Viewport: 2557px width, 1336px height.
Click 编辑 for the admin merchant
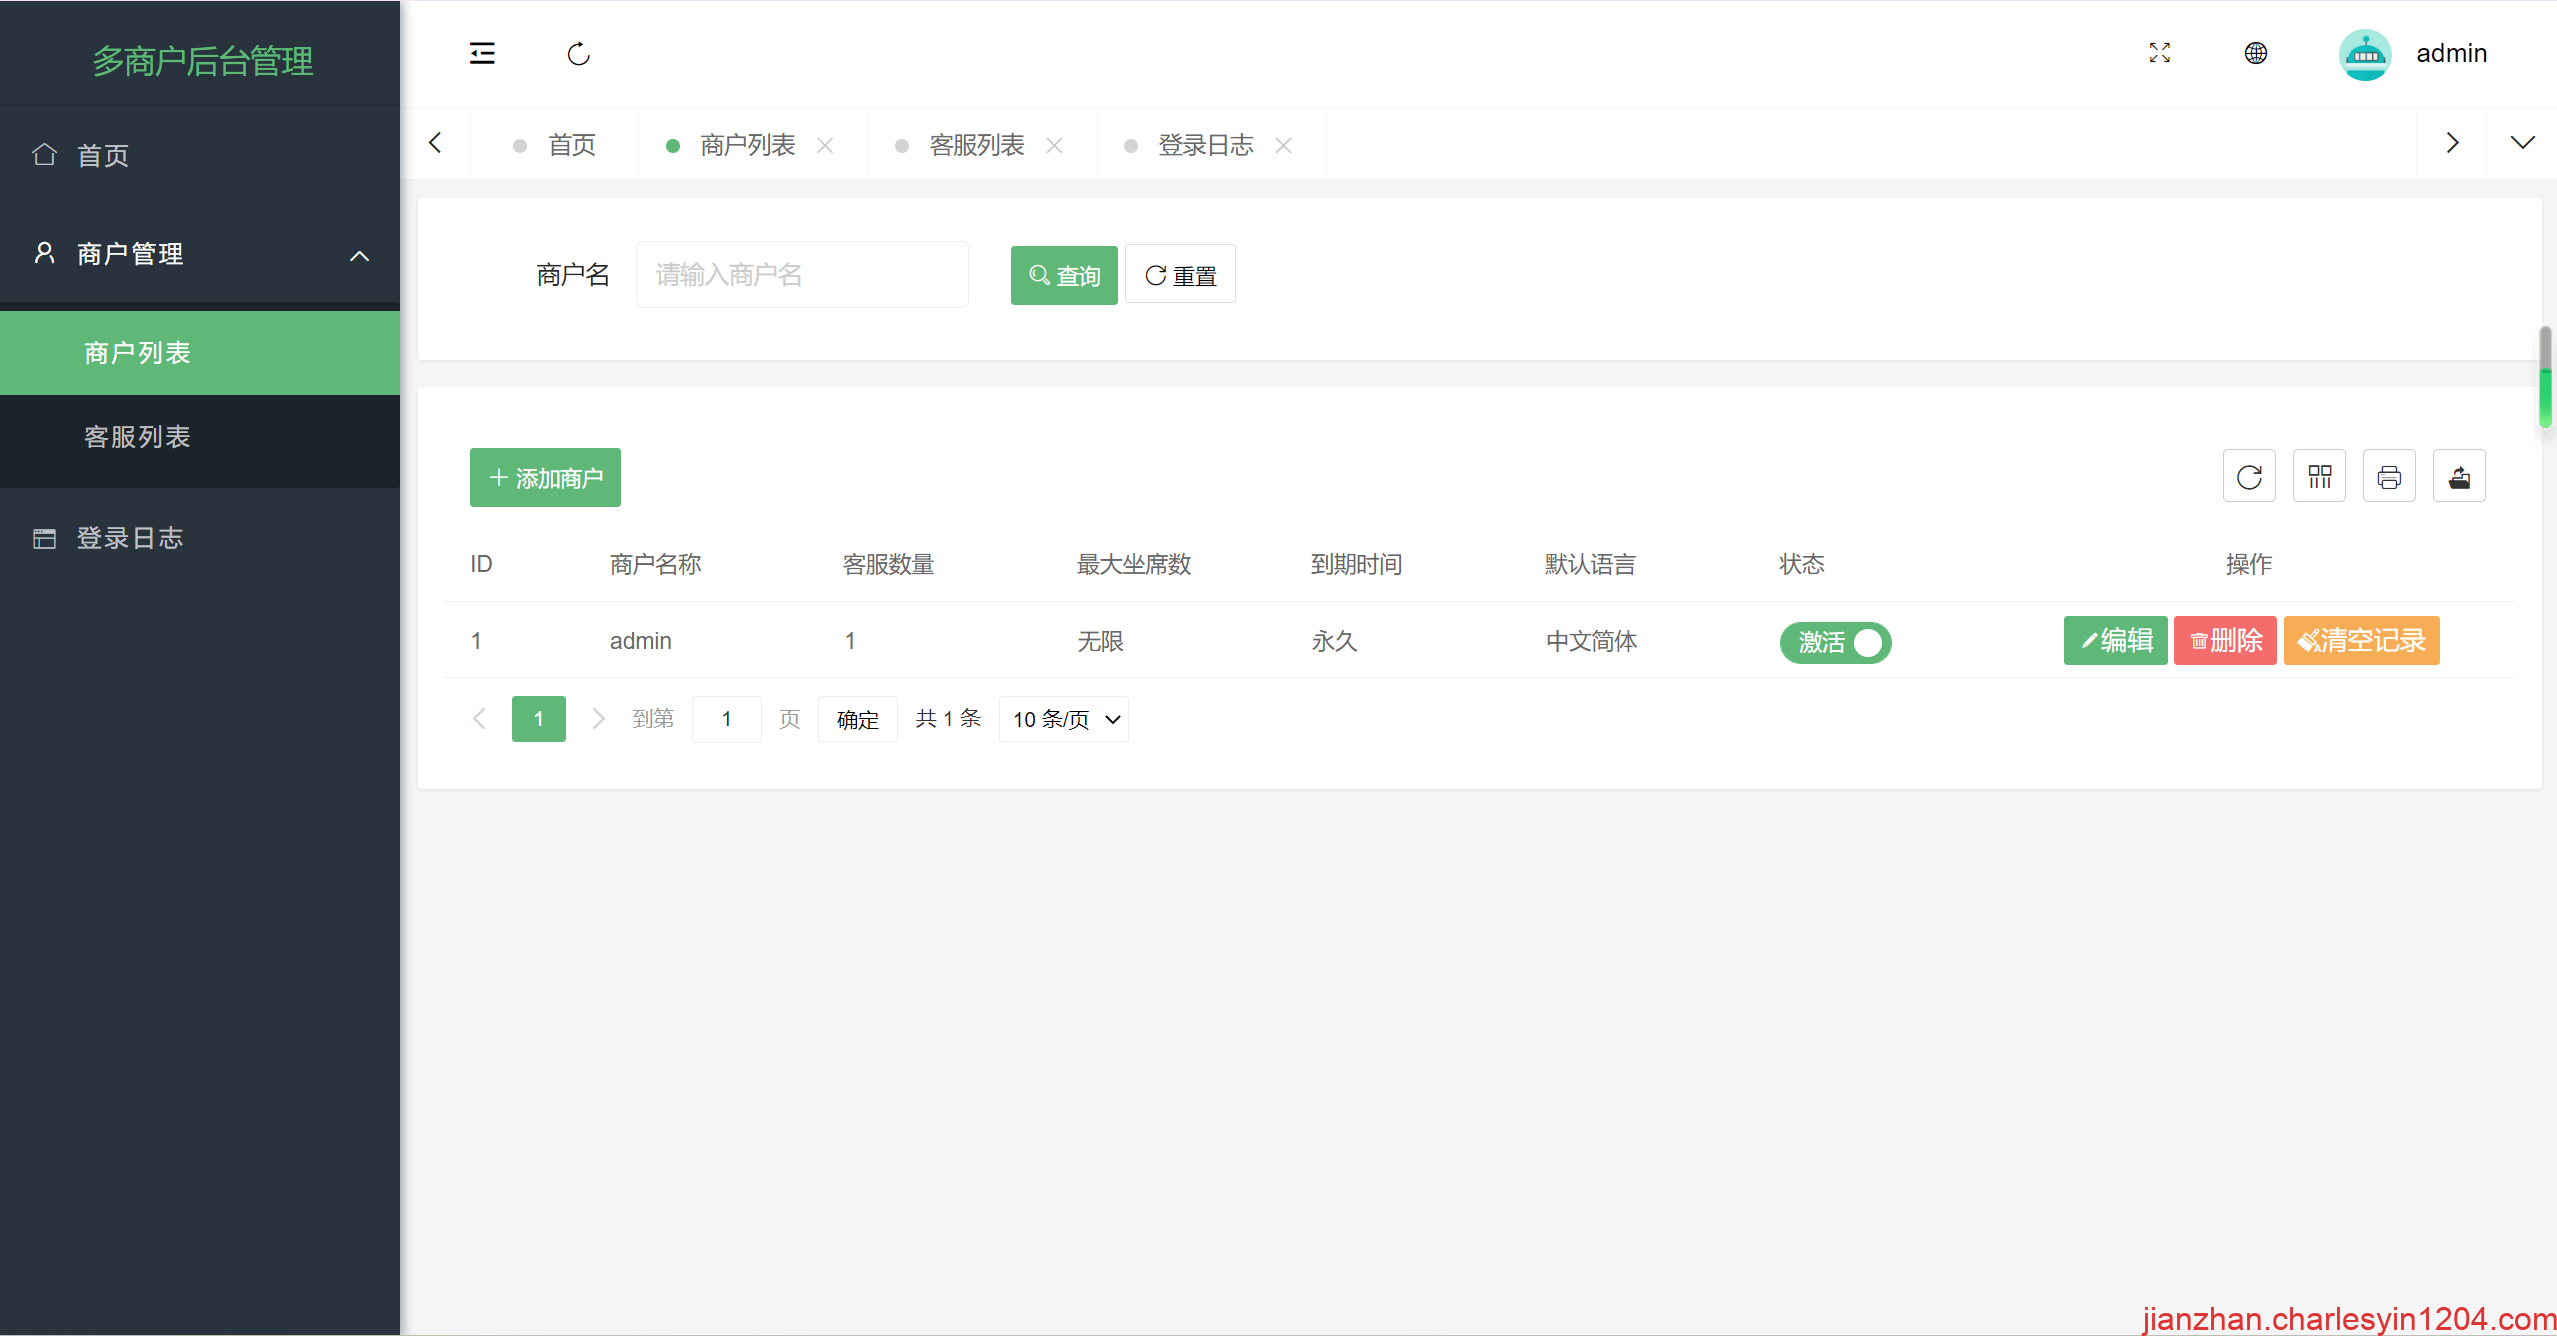pyautogui.click(x=2115, y=640)
